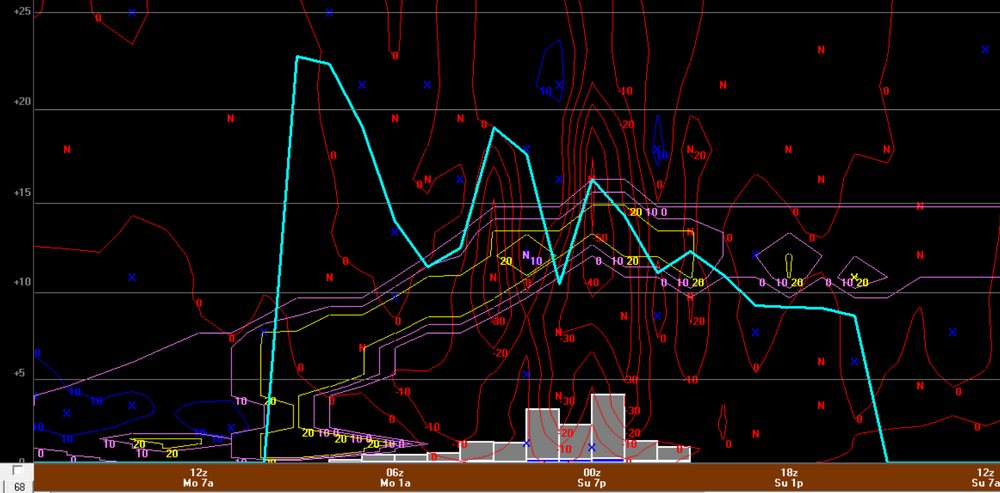This screenshot has height=493, width=1000.
Task: Click the field showing 68
Action: pyautogui.click(x=18, y=487)
